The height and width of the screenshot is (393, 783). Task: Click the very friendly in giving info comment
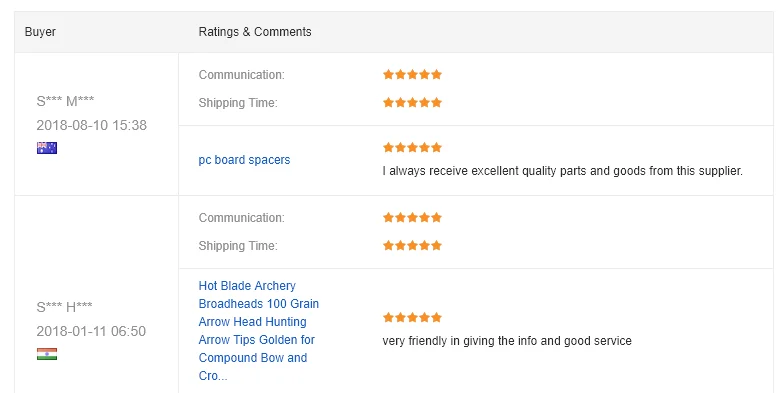click(x=507, y=341)
